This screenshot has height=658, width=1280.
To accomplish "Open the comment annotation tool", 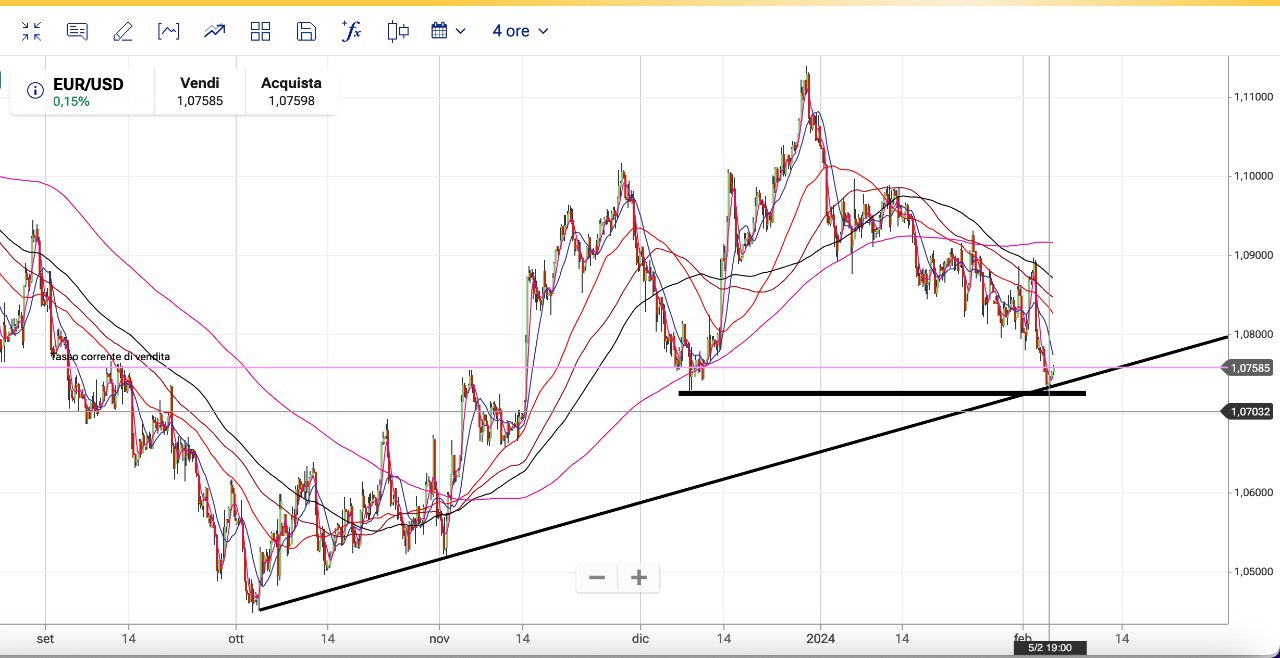I will [x=77, y=31].
